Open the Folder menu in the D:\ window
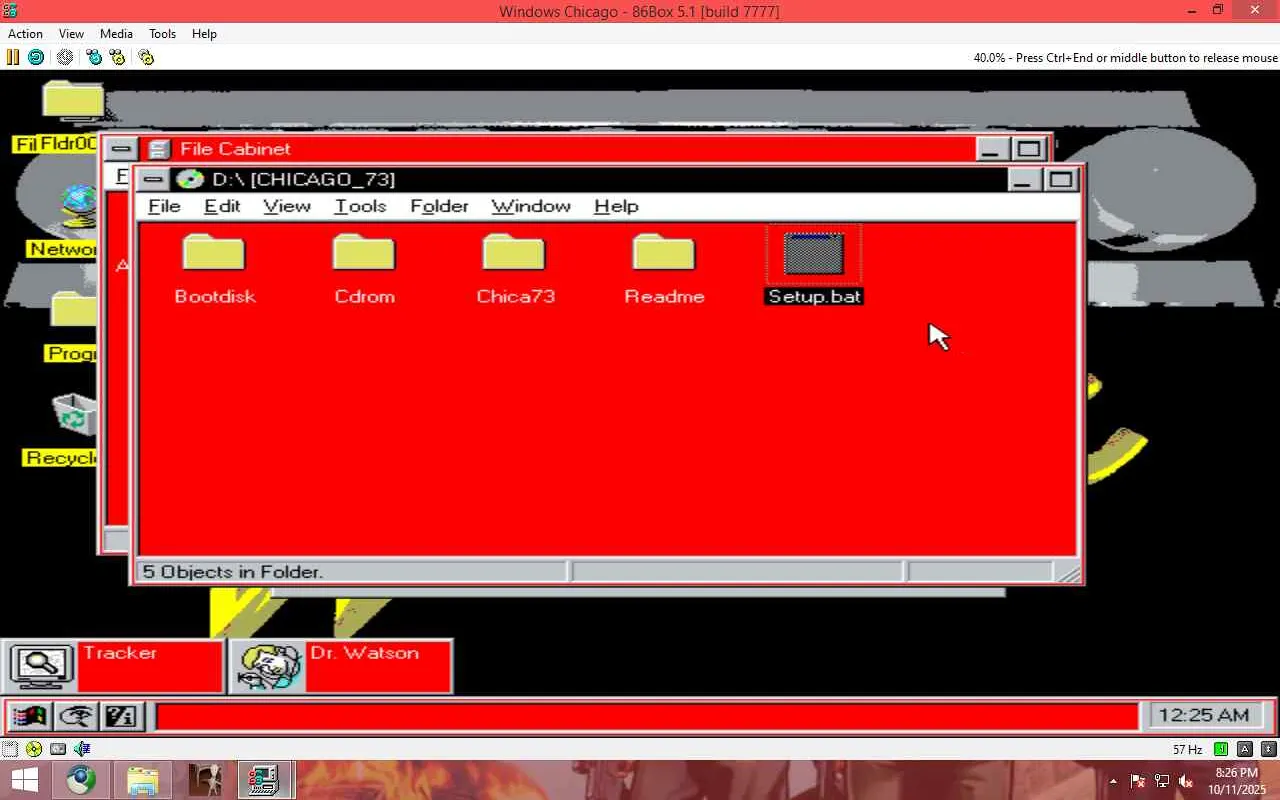The width and height of the screenshot is (1280, 800). pyautogui.click(x=439, y=206)
